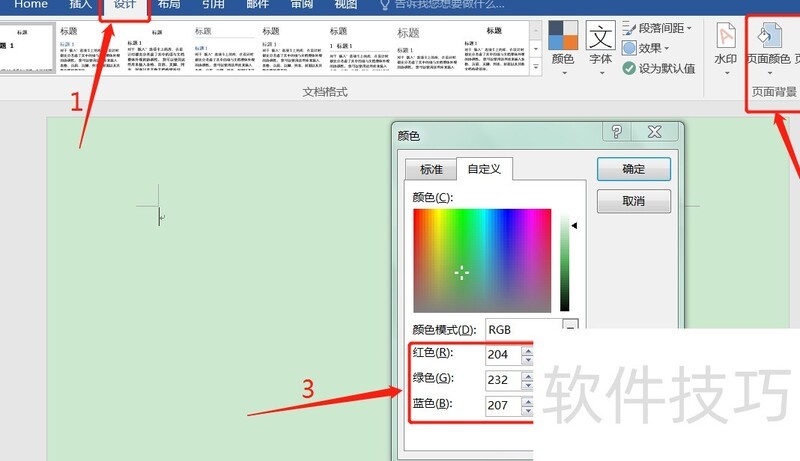Select the last document format thumbnail

(494, 48)
